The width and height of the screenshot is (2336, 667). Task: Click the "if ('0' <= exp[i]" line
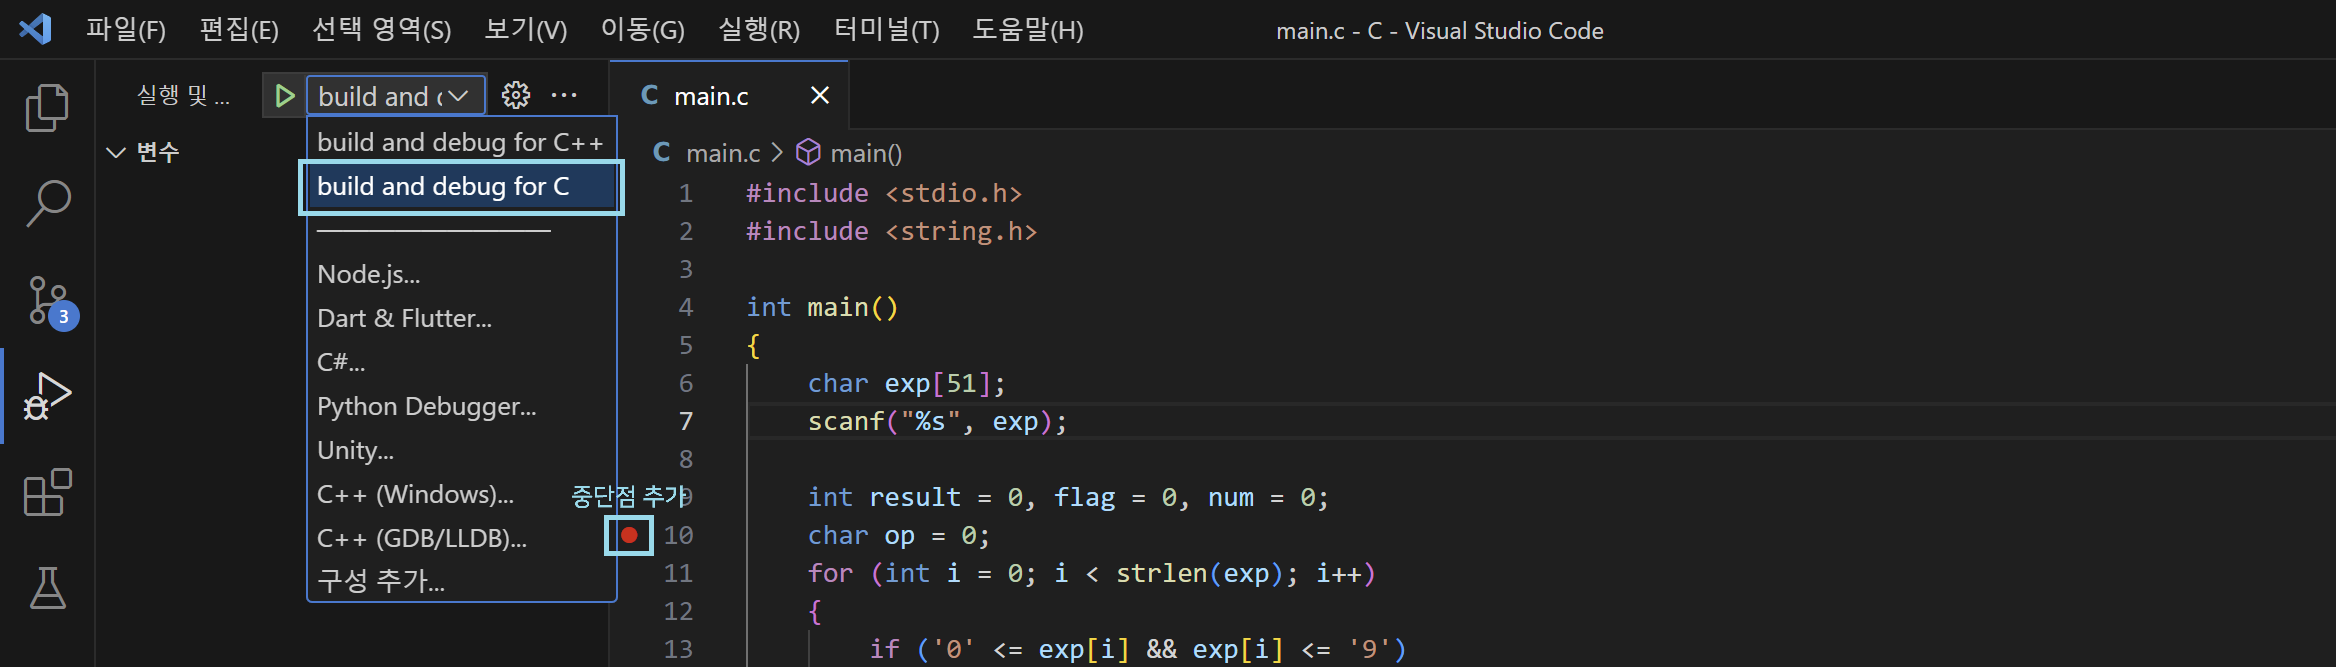click(1138, 649)
